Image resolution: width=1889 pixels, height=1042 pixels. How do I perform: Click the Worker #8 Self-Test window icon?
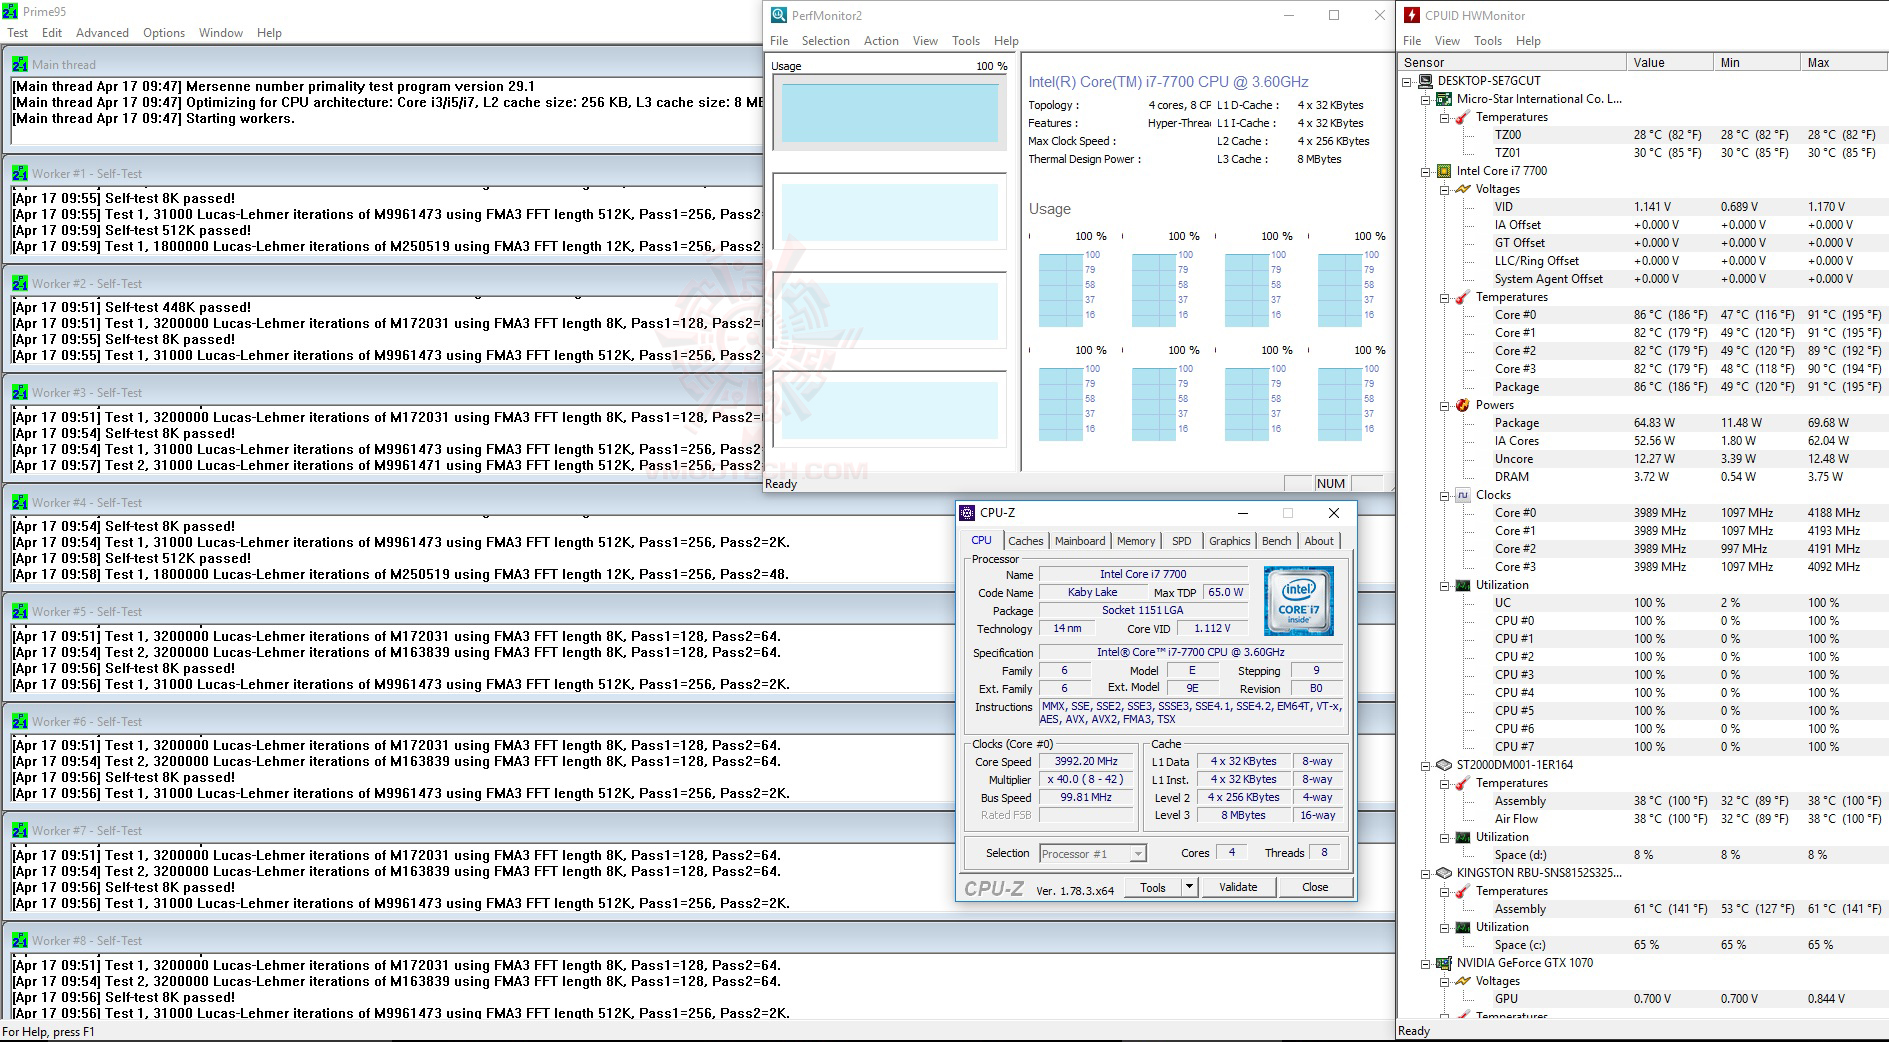(20, 940)
